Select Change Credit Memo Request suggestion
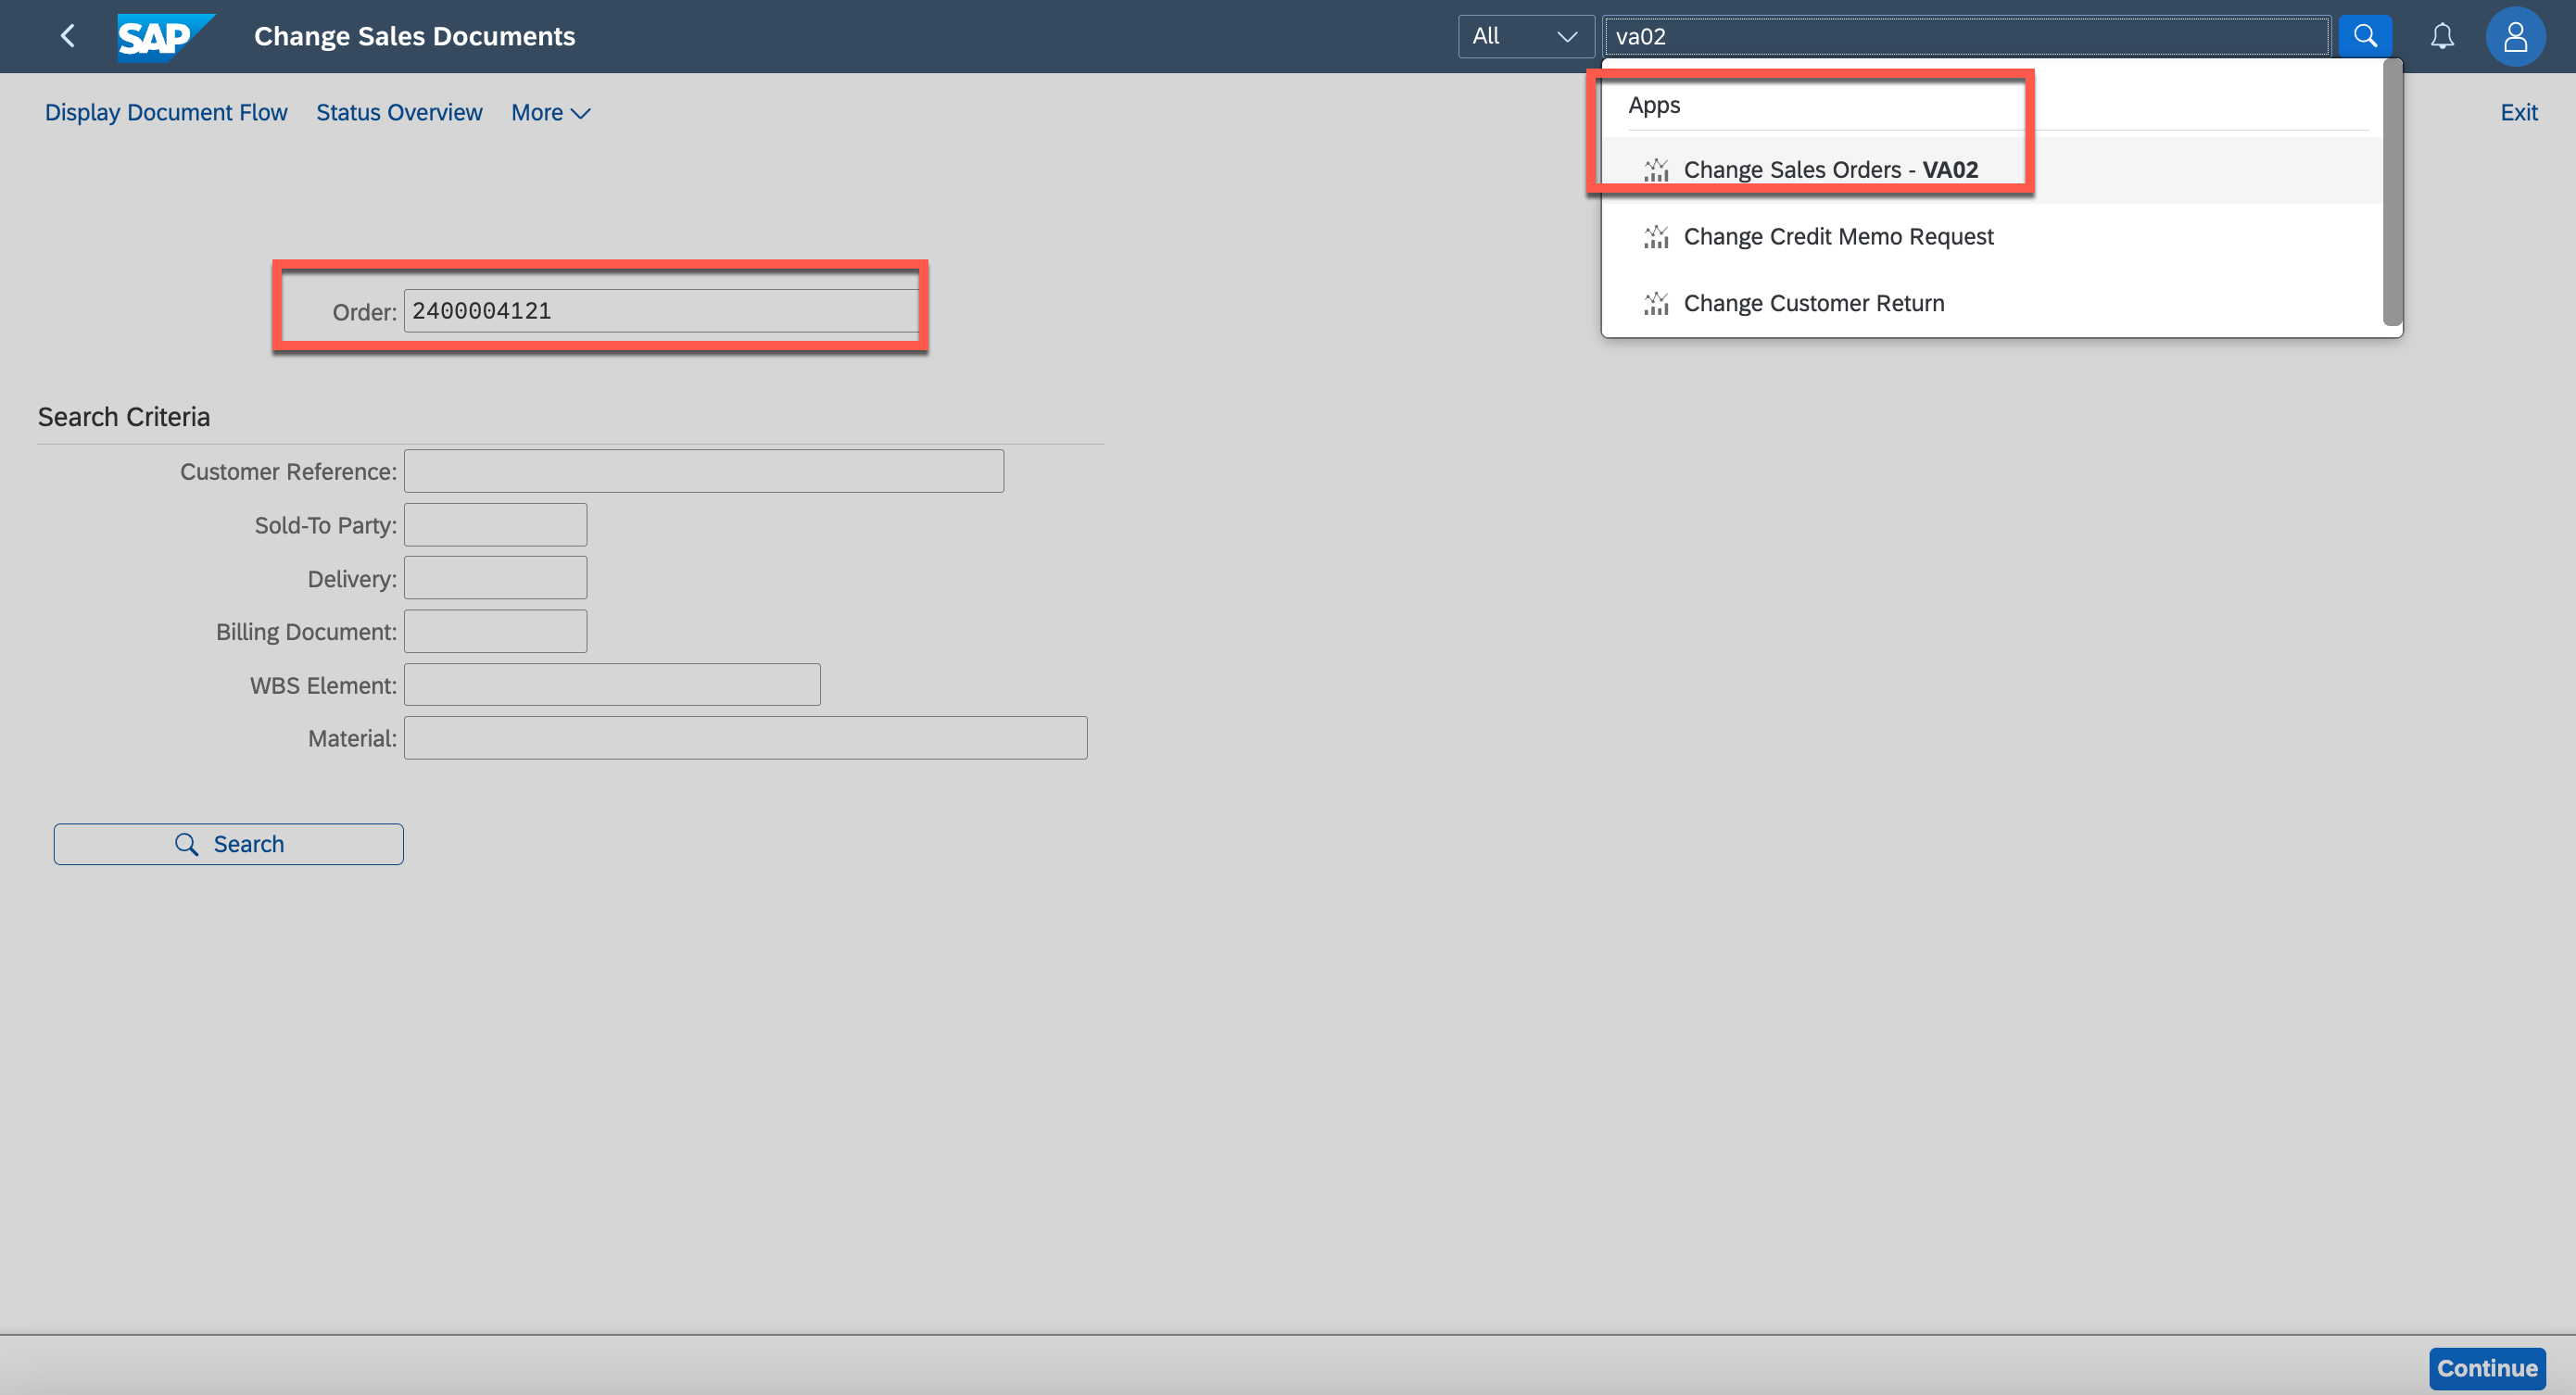This screenshot has width=2576, height=1395. [x=1838, y=237]
